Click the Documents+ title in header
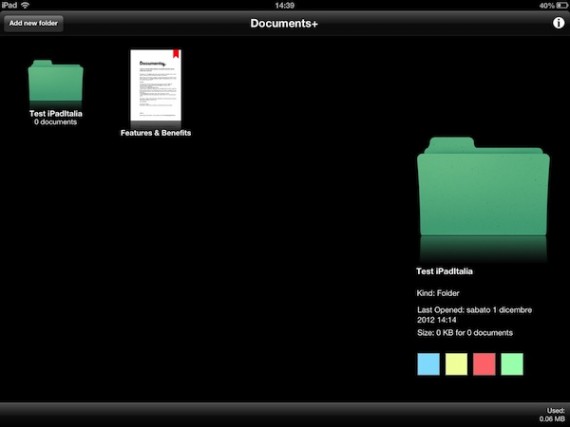Image resolution: width=570 pixels, height=427 pixels. [x=284, y=24]
